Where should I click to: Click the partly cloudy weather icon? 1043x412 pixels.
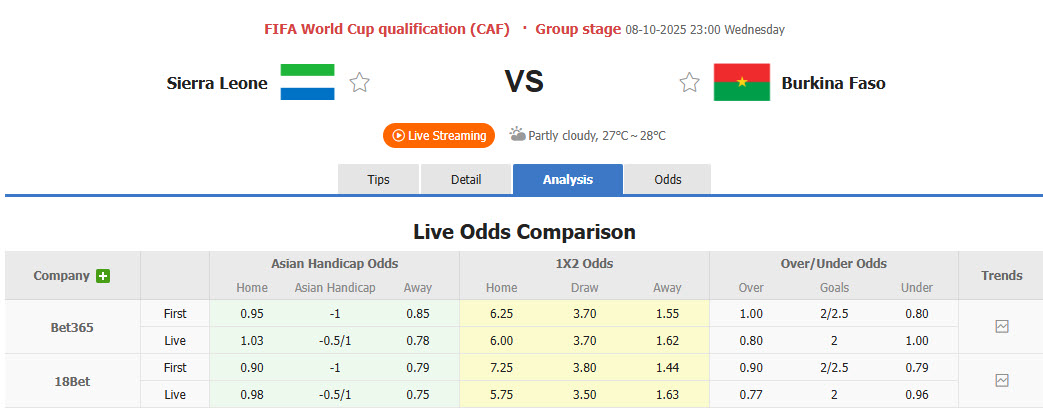coord(517,134)
